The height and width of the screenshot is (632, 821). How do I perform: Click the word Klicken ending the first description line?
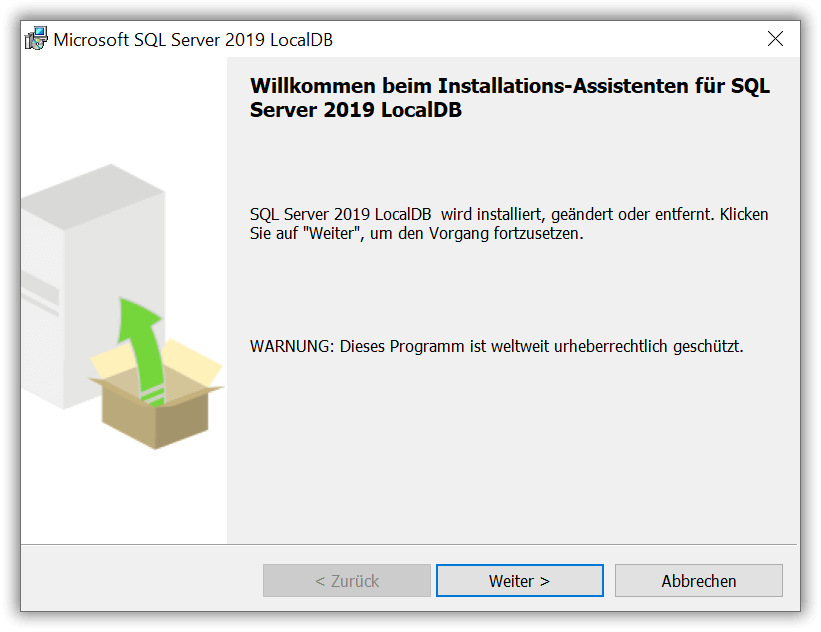[744, 214]
